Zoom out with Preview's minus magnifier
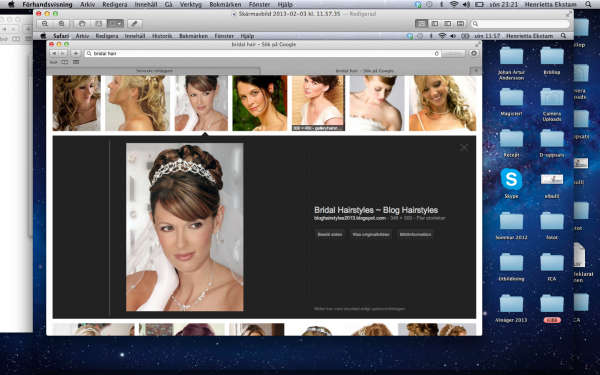This screenshot has width=600, height=375. click(45, 24)
